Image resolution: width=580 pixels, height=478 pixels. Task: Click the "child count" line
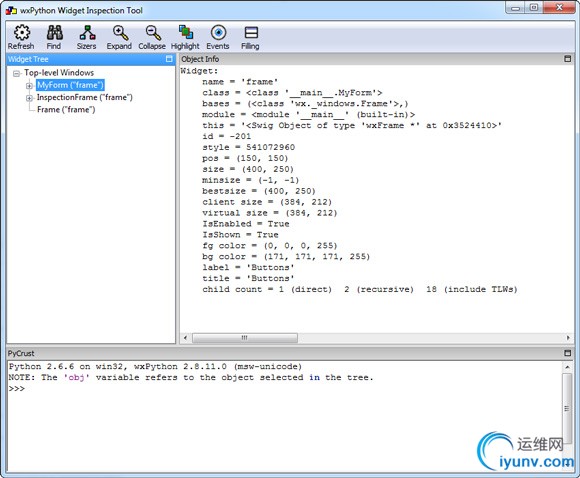coord(360,289)
